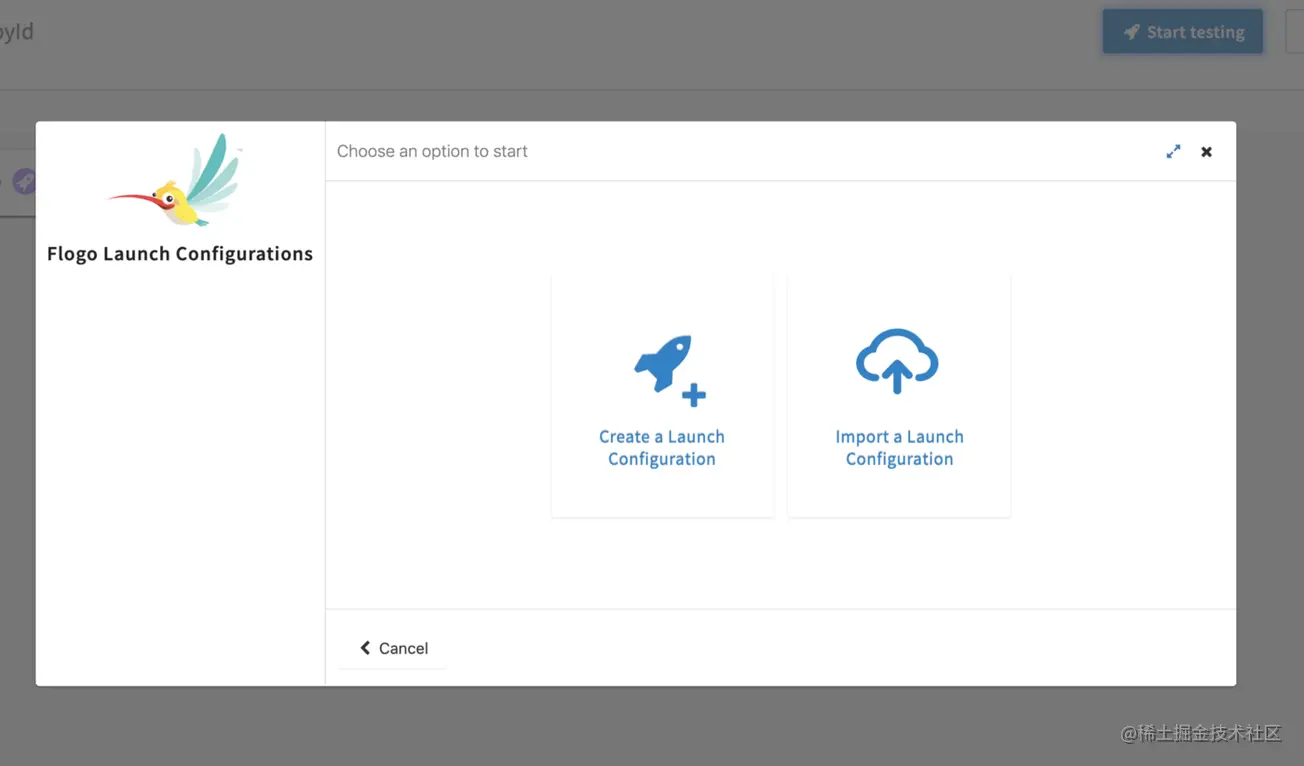Expand the dialog with the fullscreen arrows icon
This screenshot has height=766, width=1304.
point(1173,152)
